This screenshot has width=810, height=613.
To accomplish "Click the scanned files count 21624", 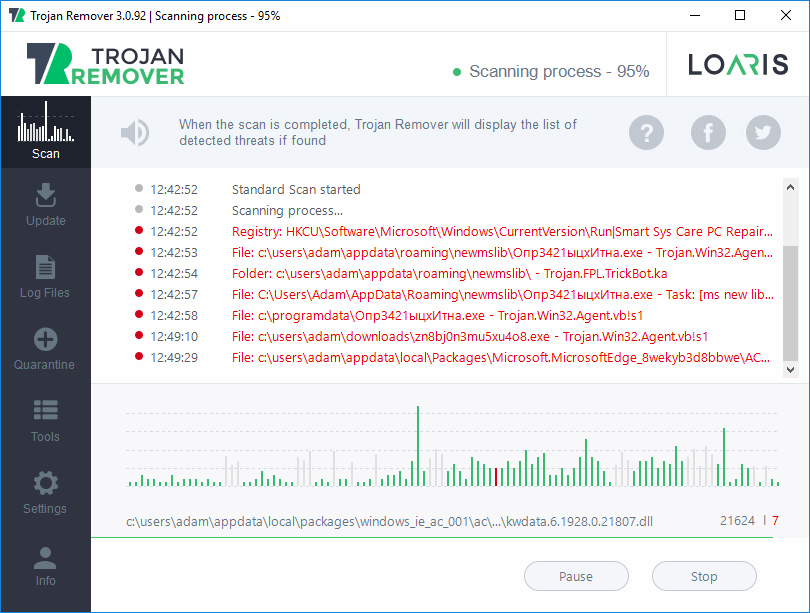I will (x=737, y=521).
